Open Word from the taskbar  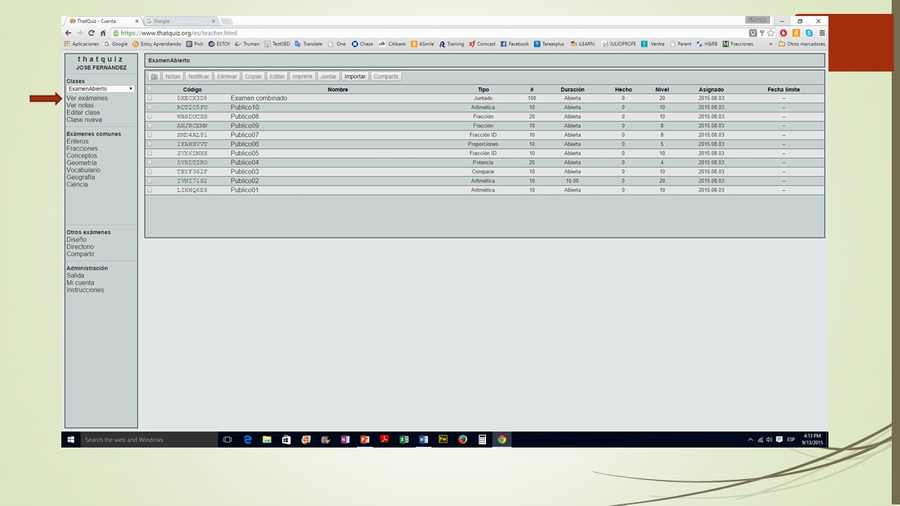point(424,439)
